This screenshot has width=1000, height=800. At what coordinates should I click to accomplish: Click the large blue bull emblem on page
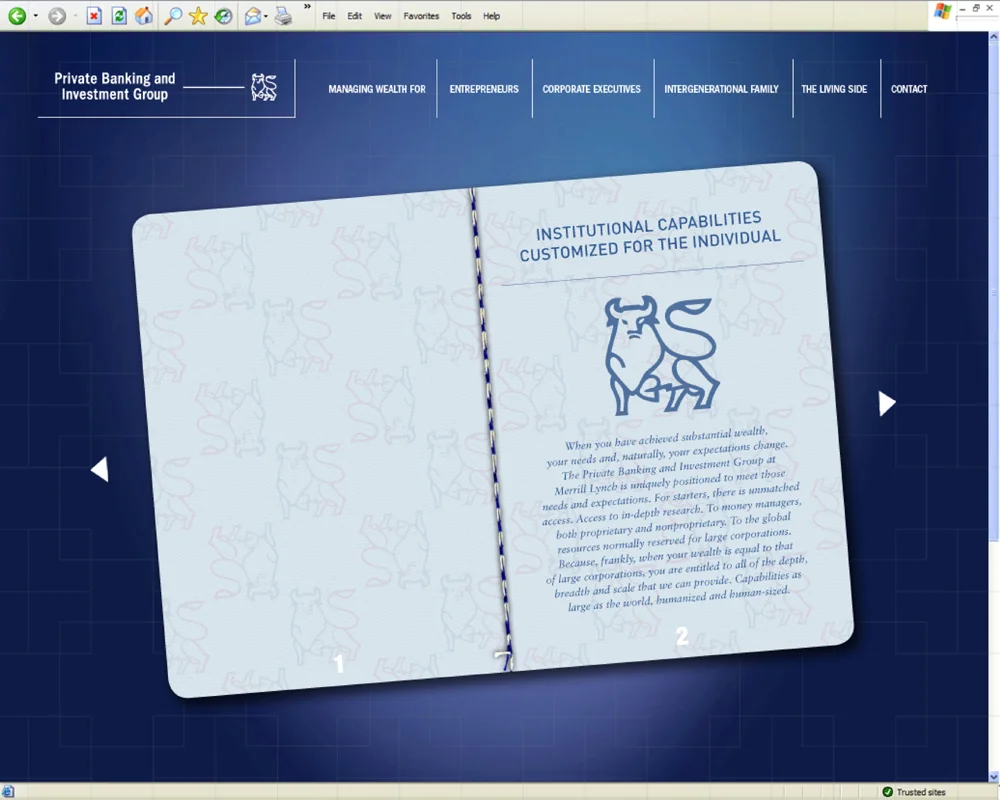(x=662, y=355)
